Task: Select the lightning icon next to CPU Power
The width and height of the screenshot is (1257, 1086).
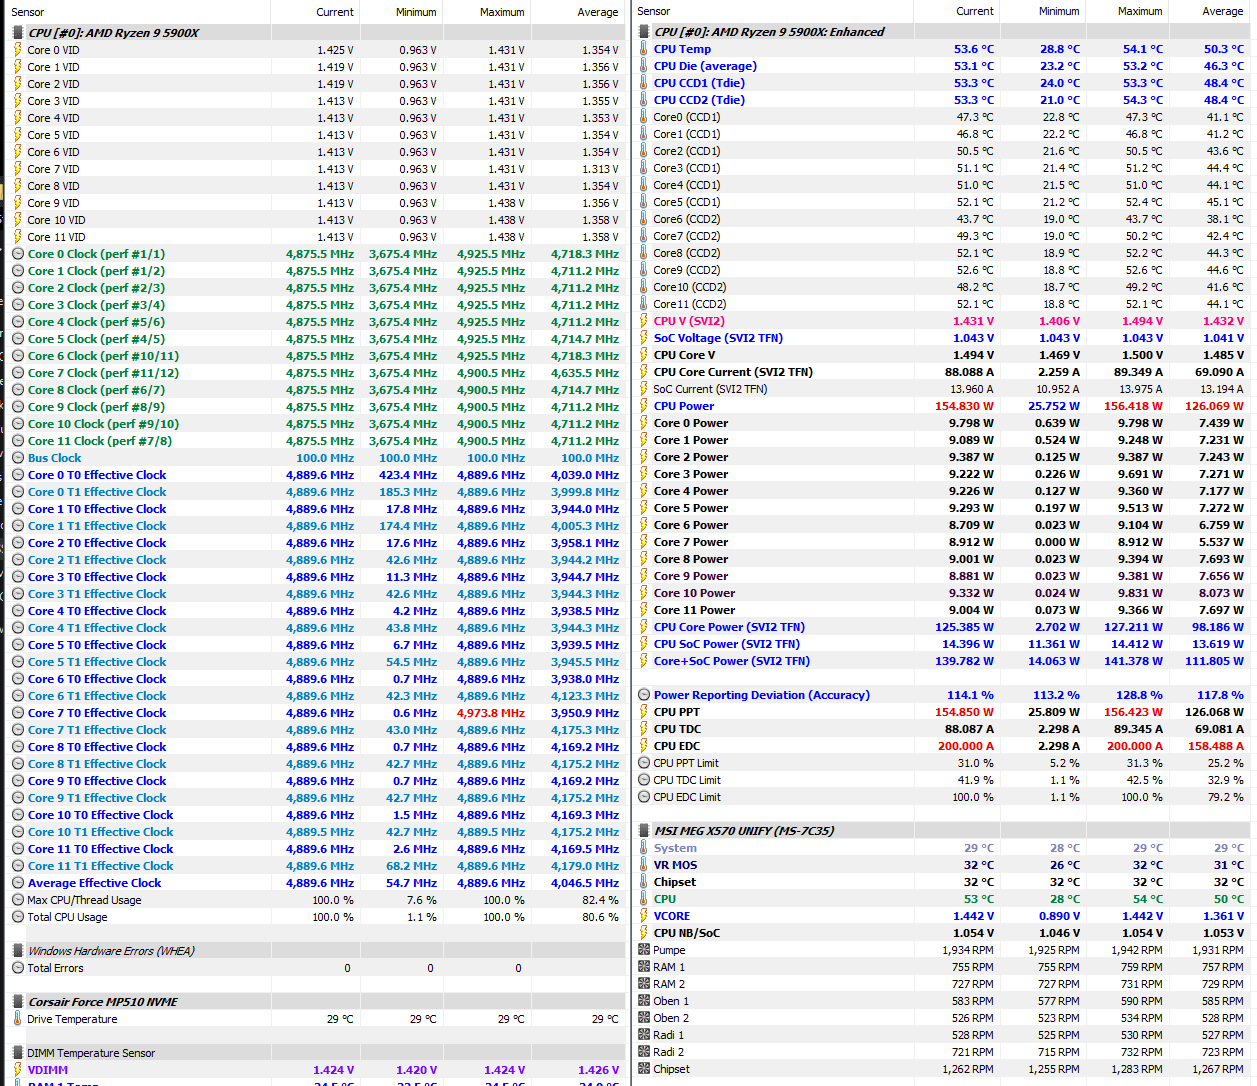Action: pos(643,406)
